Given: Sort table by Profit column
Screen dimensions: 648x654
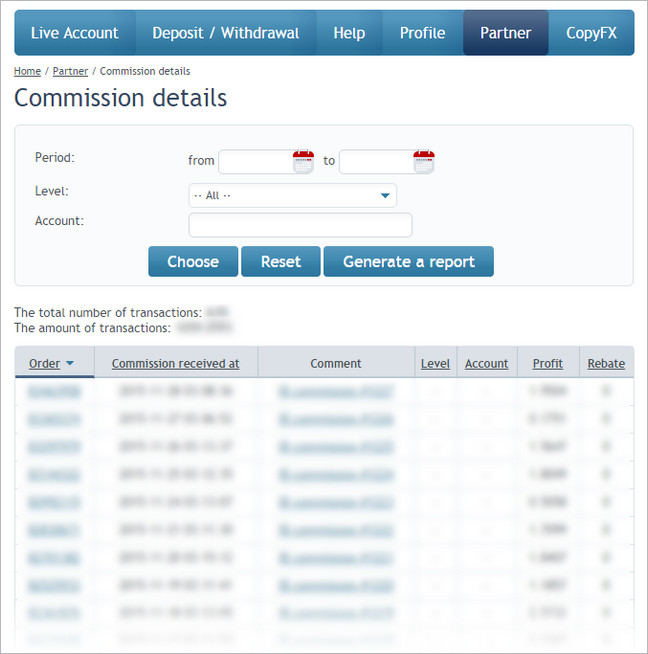Looking at the screenshot, I should click(x=547, y=364).
